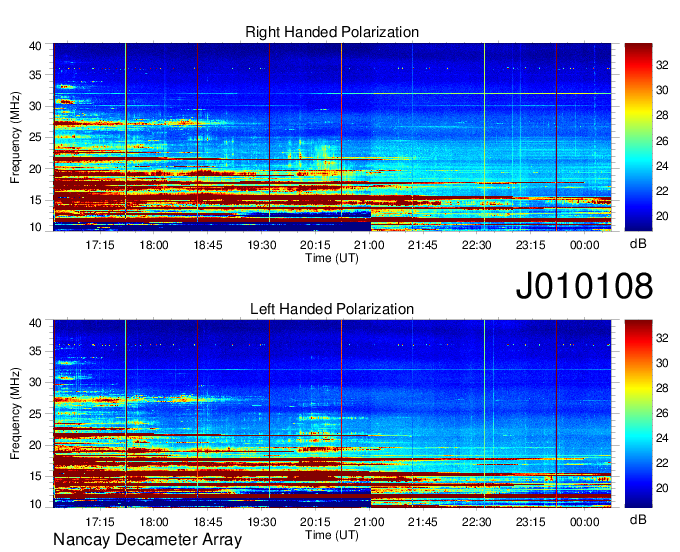This screenshot has height=552, width=680.
Task: Click the 22 dB value on bottom colorbar
Action: 662,463
